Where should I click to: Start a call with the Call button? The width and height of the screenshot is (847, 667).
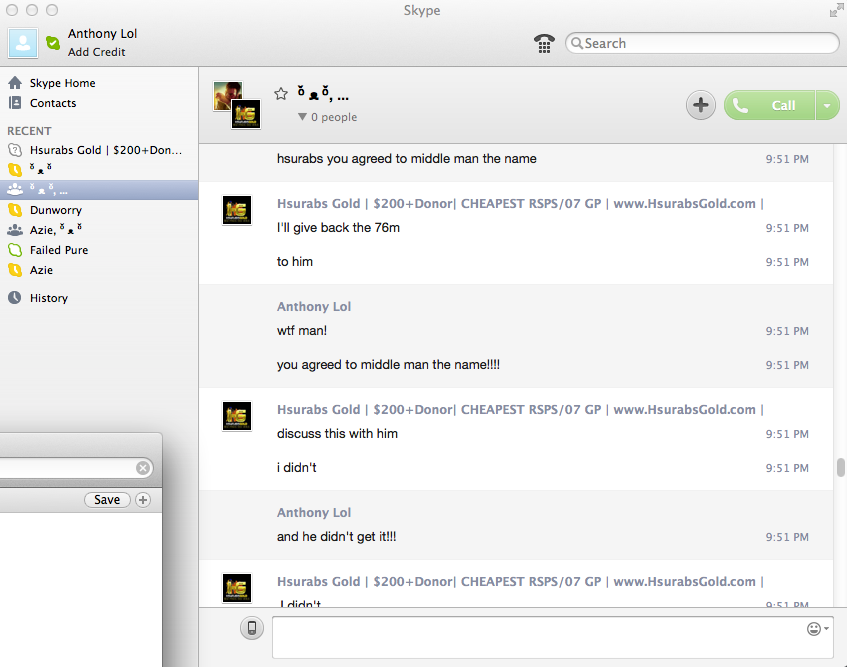(x=769, y=105)
